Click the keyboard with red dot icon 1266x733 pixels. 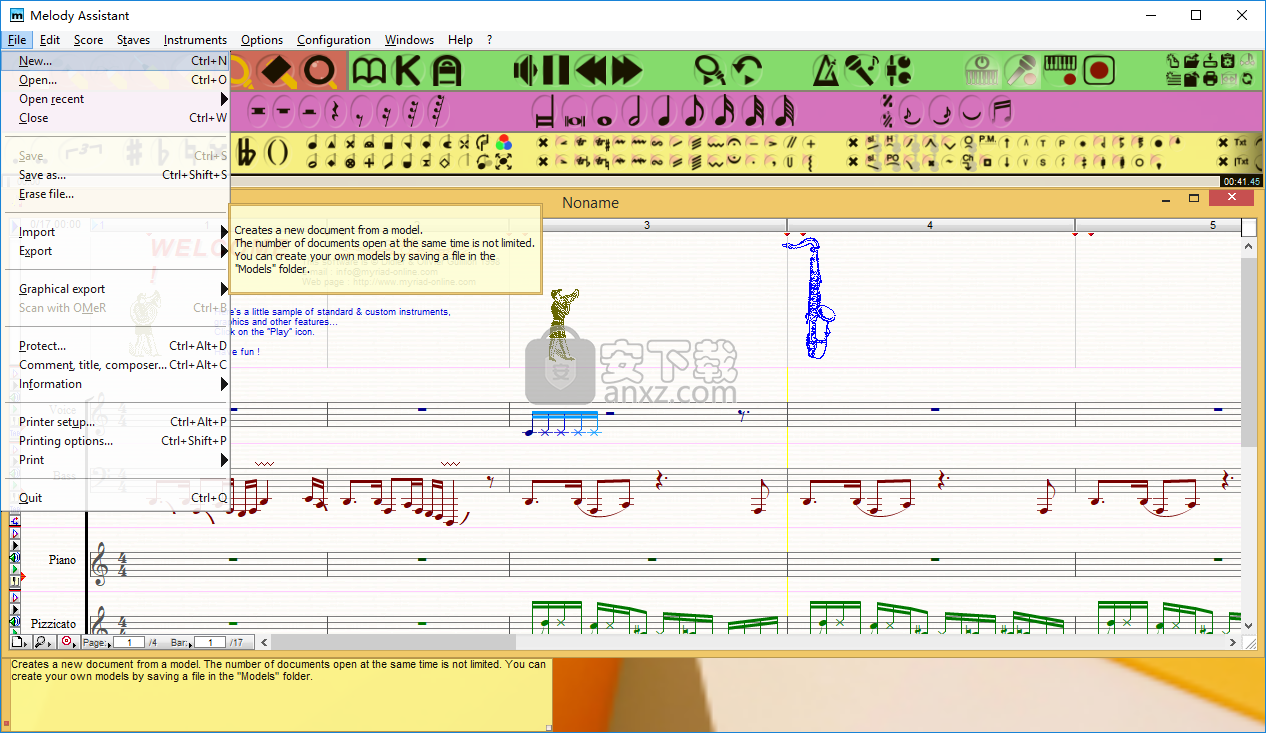1060,71
